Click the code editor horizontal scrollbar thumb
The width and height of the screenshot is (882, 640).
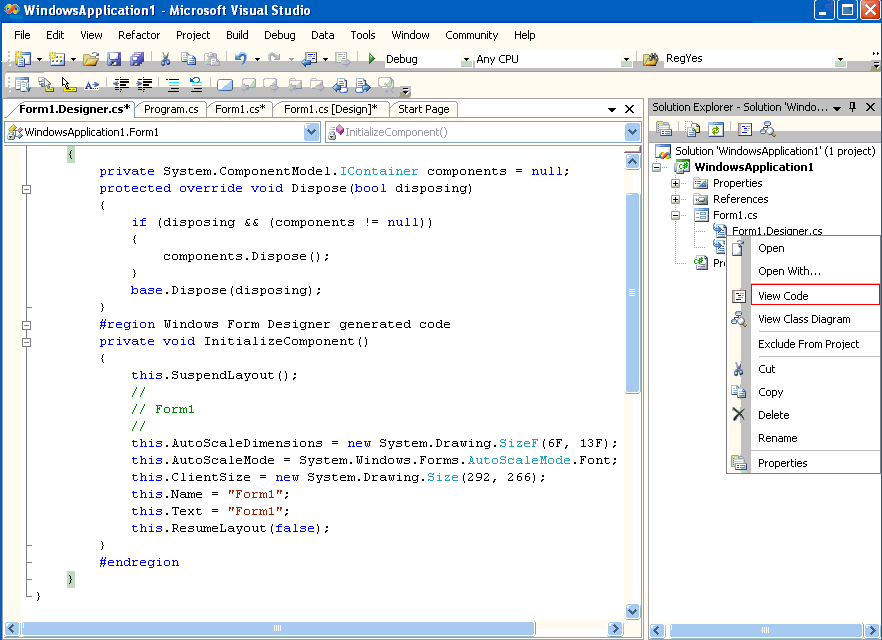point(278,628)
